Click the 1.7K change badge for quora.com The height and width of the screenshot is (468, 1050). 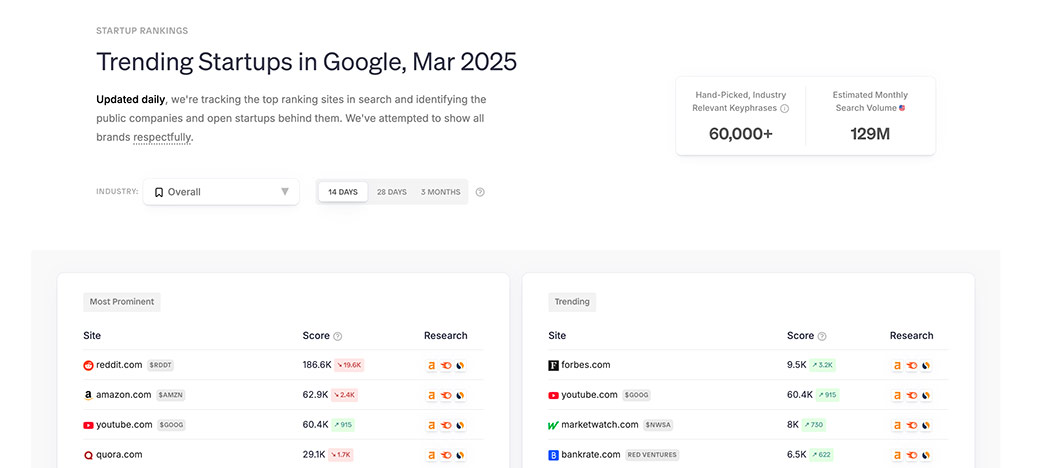(342, 455)
